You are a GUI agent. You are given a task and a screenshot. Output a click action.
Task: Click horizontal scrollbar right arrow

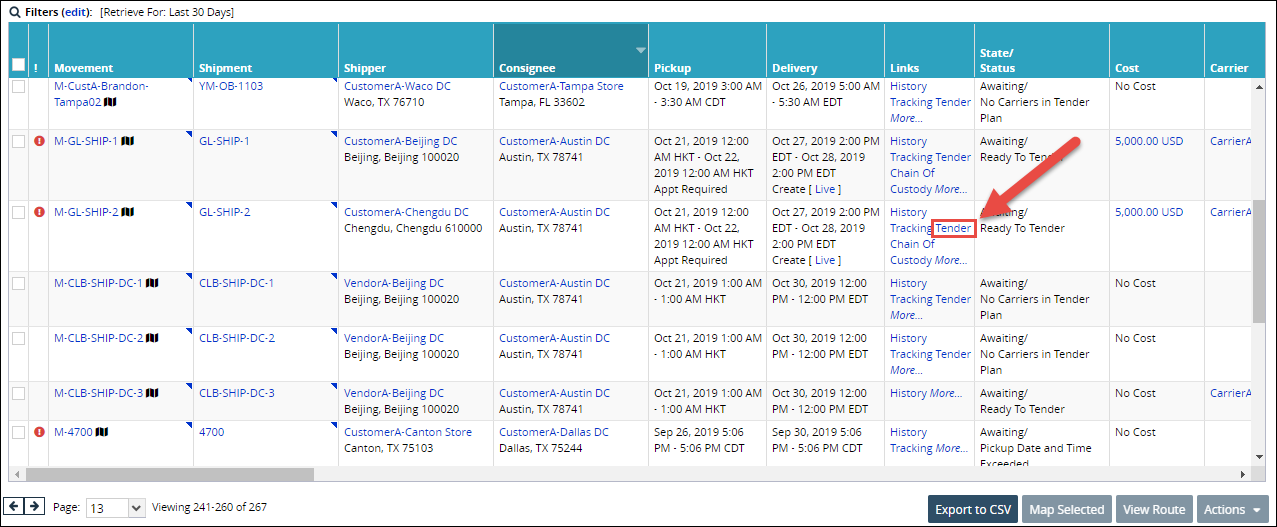1244,474
